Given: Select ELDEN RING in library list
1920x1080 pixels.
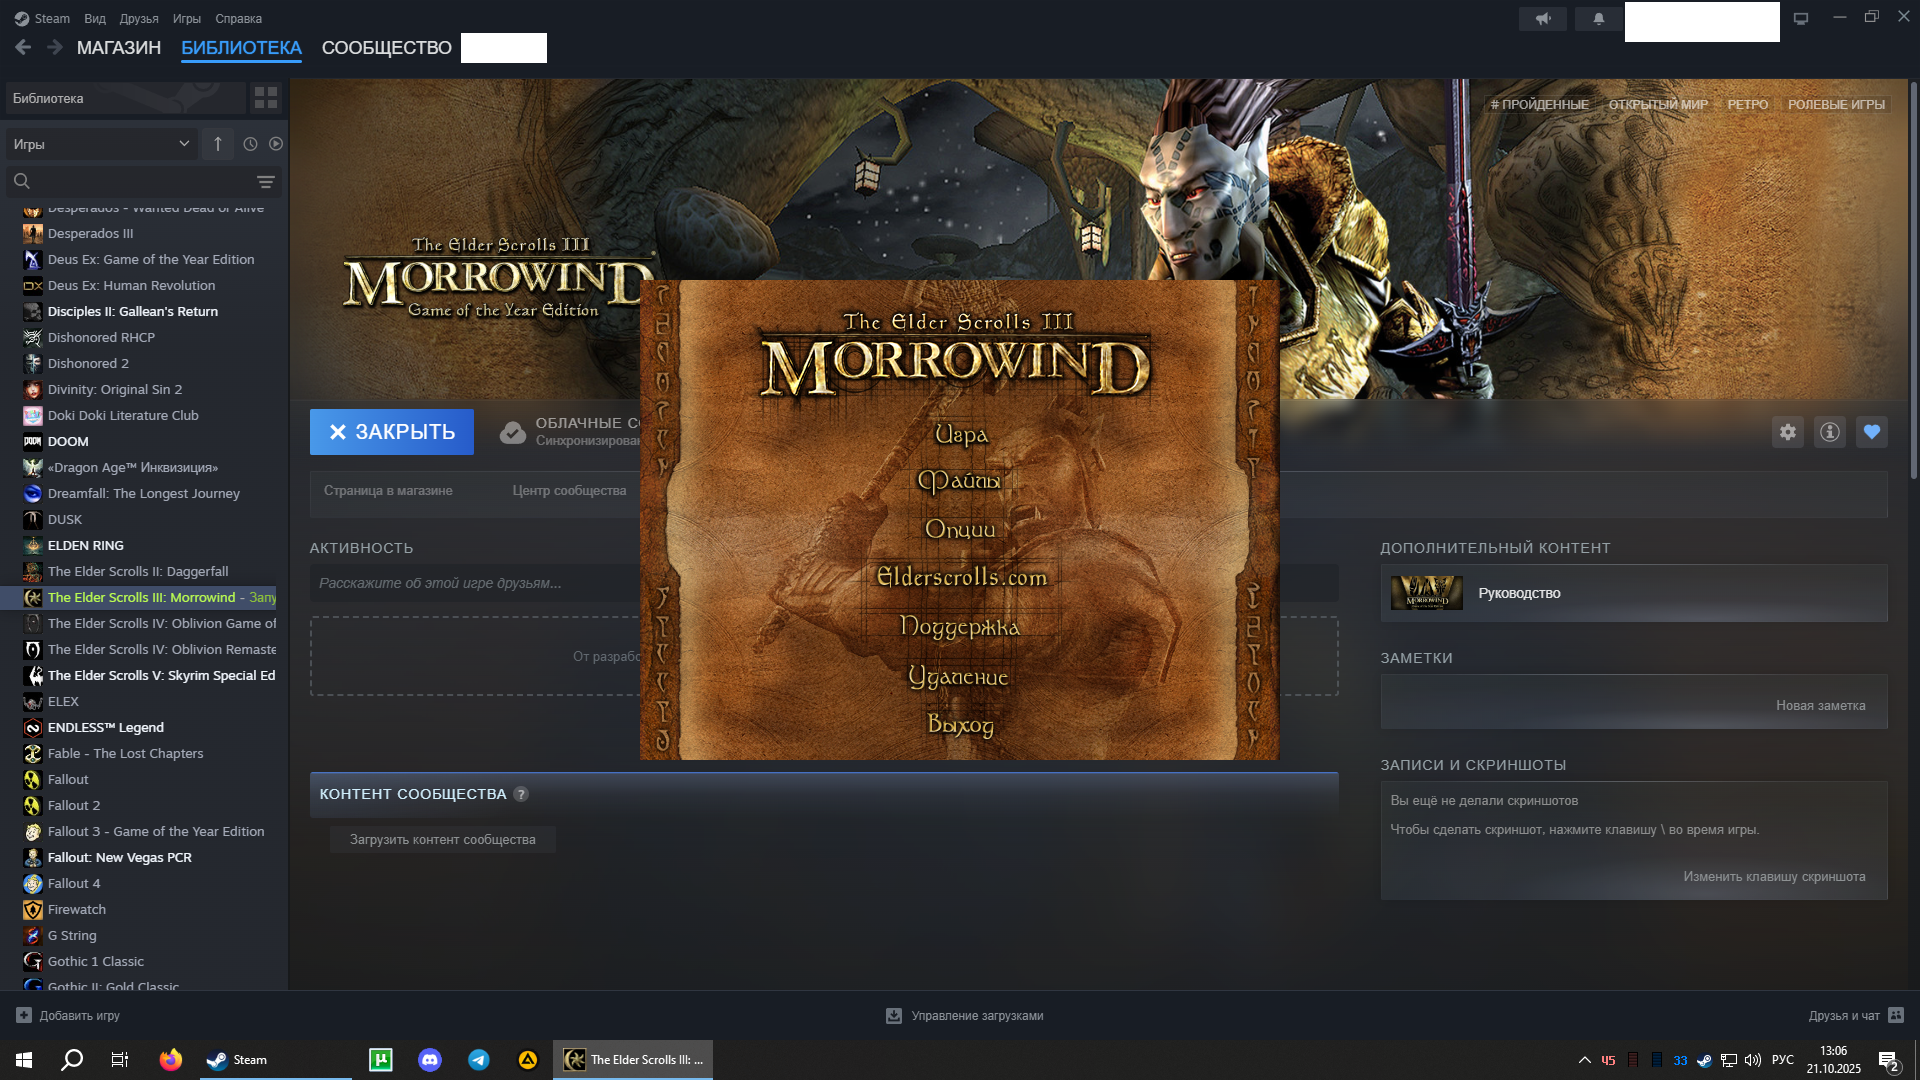Looking at the screenshot, I should coord(86,546).
